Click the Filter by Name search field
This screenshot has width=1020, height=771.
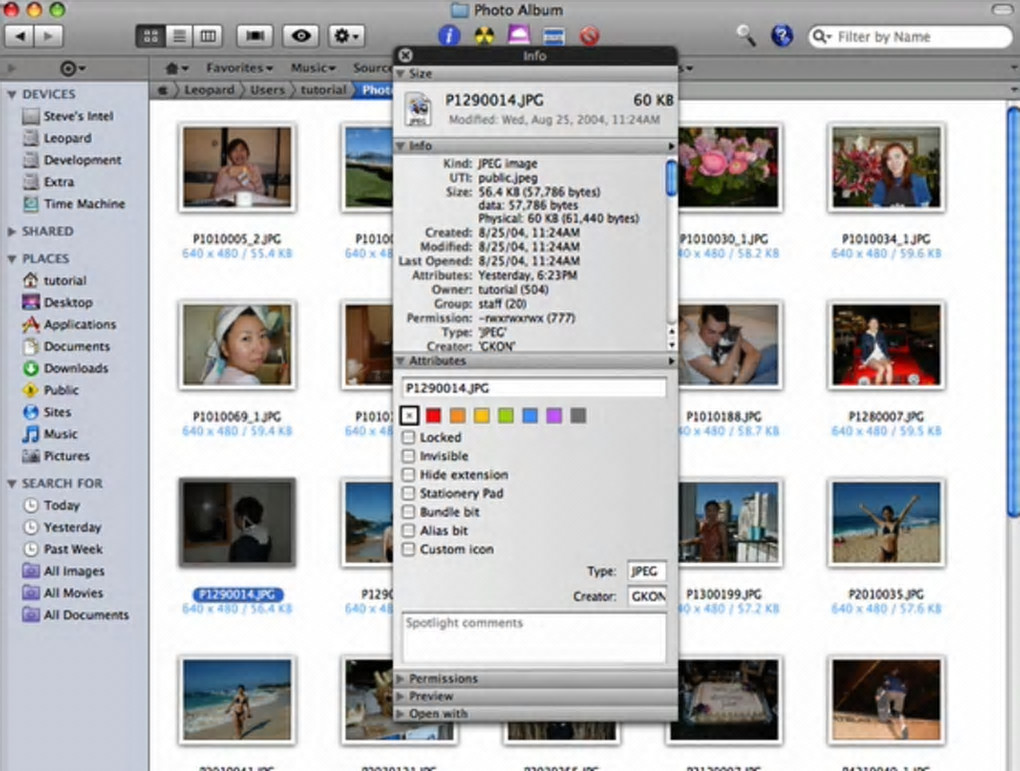coord(910,36)
